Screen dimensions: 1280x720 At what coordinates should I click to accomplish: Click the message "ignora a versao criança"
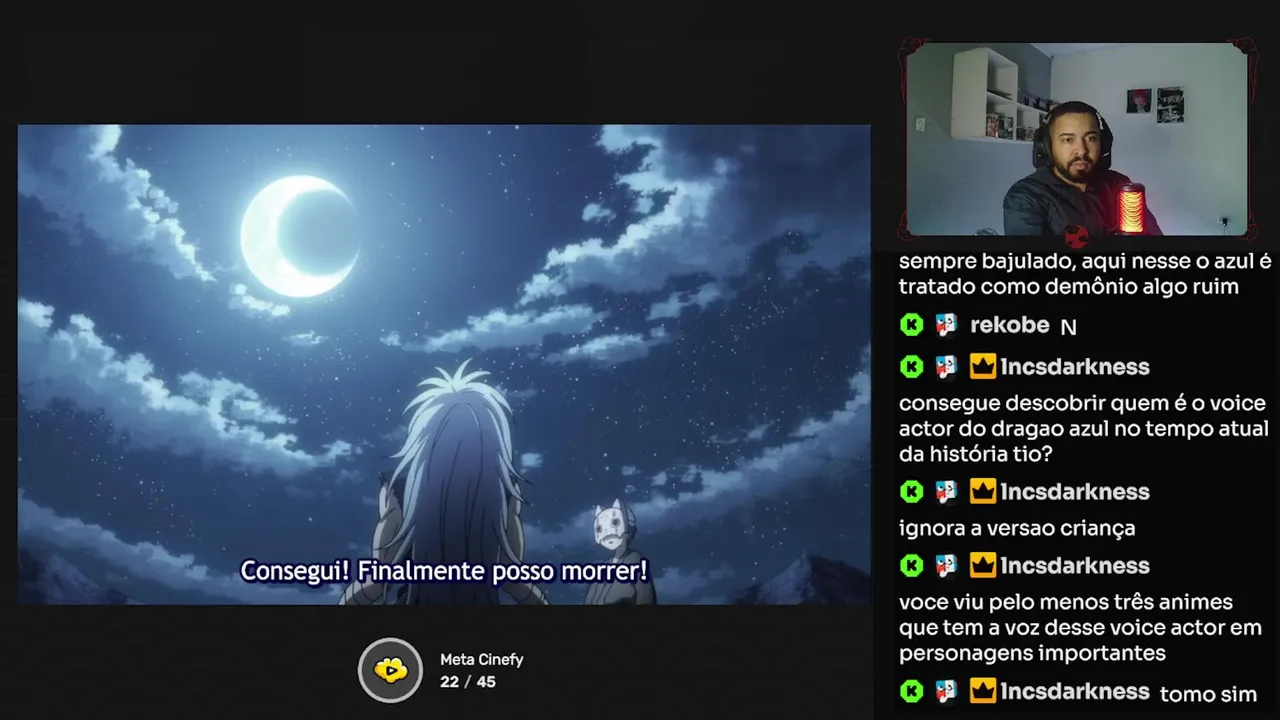[1017, 528]
